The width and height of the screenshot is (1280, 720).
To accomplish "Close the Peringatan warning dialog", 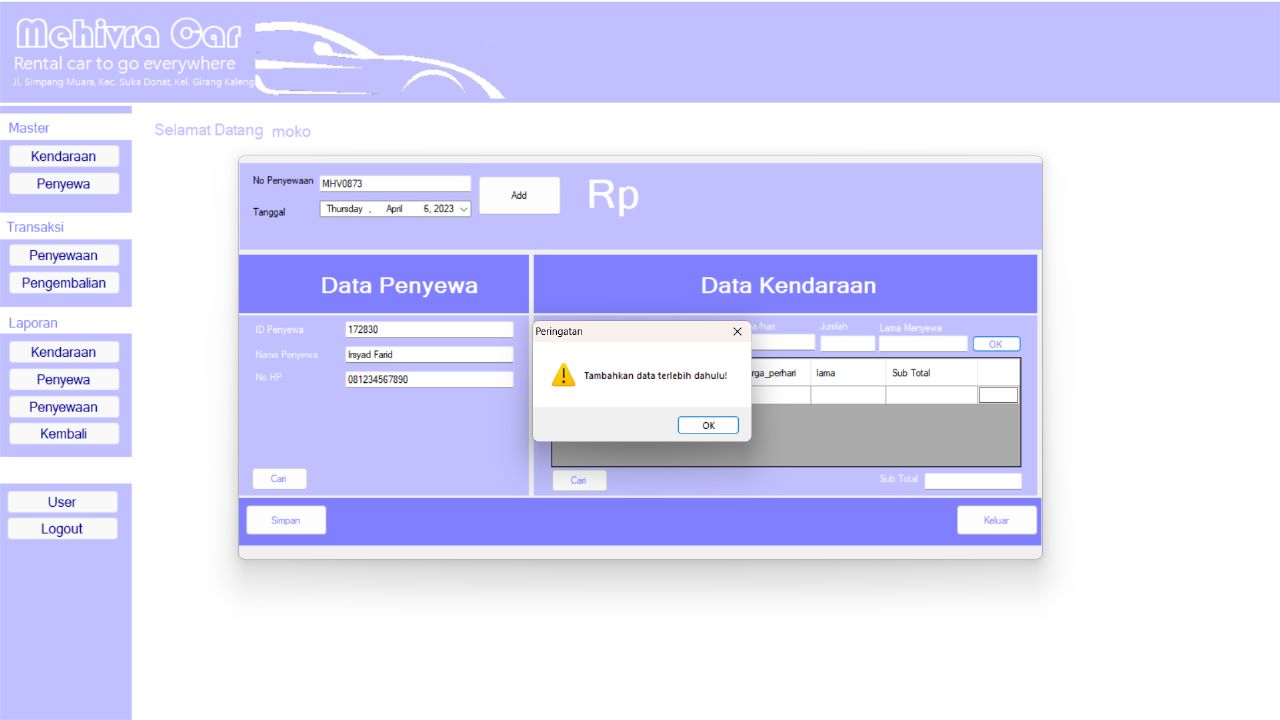I will point(737,331).
